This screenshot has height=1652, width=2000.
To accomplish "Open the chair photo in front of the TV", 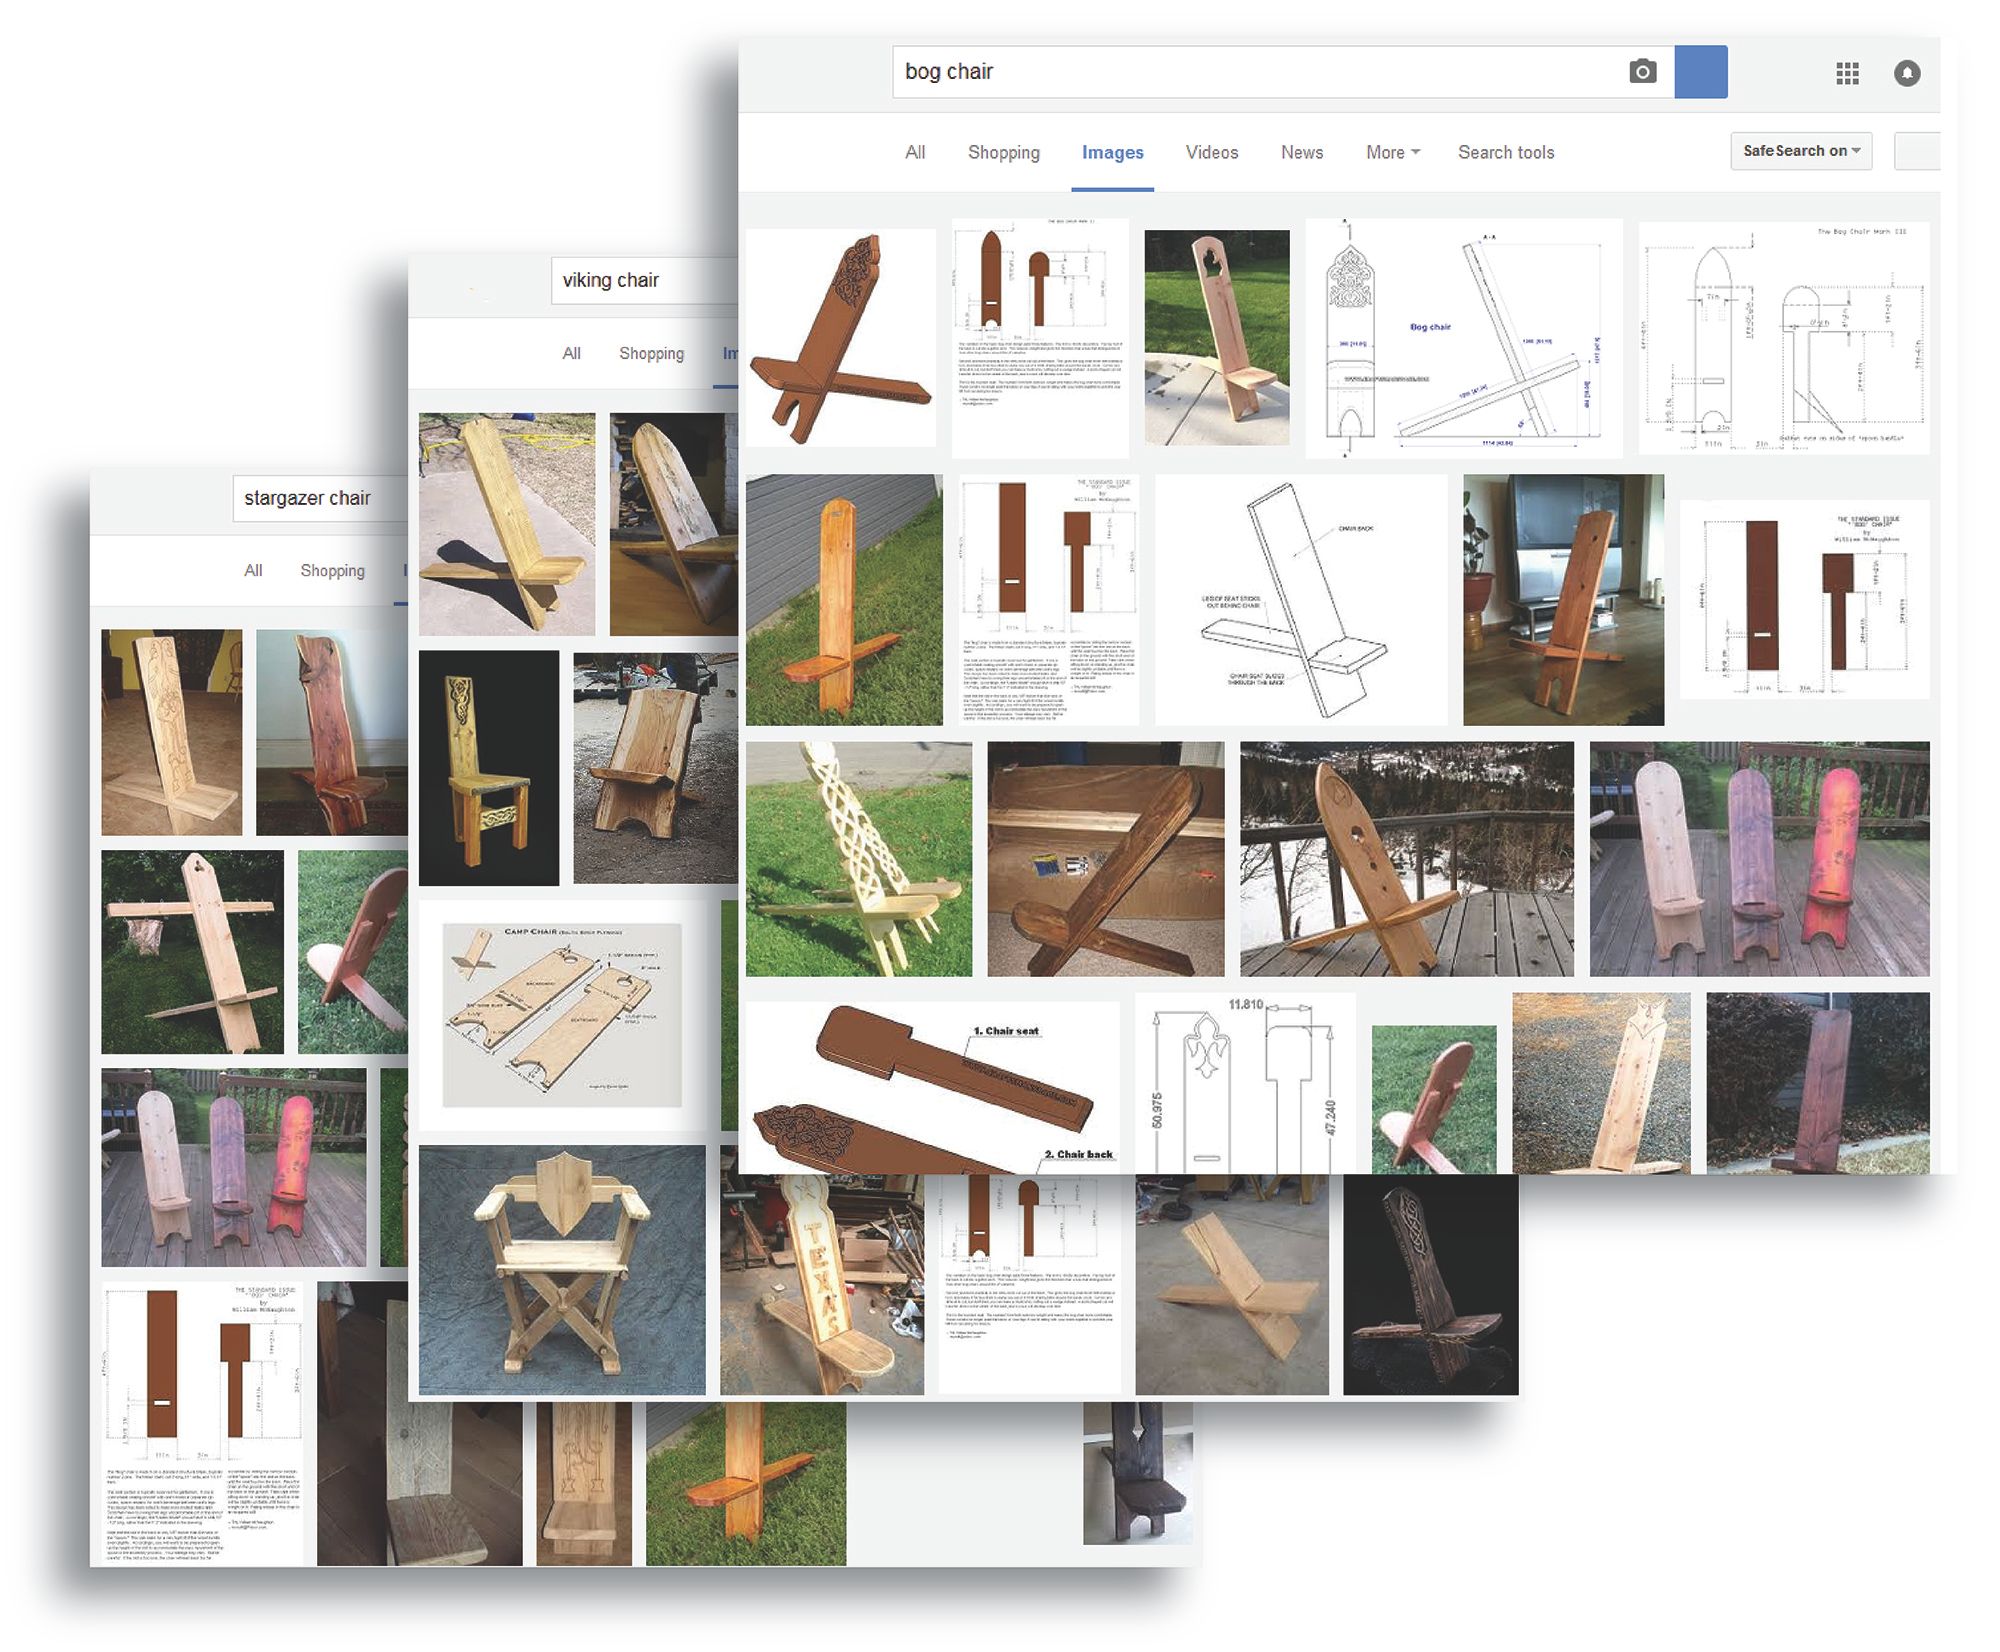I will [1564, 600].
